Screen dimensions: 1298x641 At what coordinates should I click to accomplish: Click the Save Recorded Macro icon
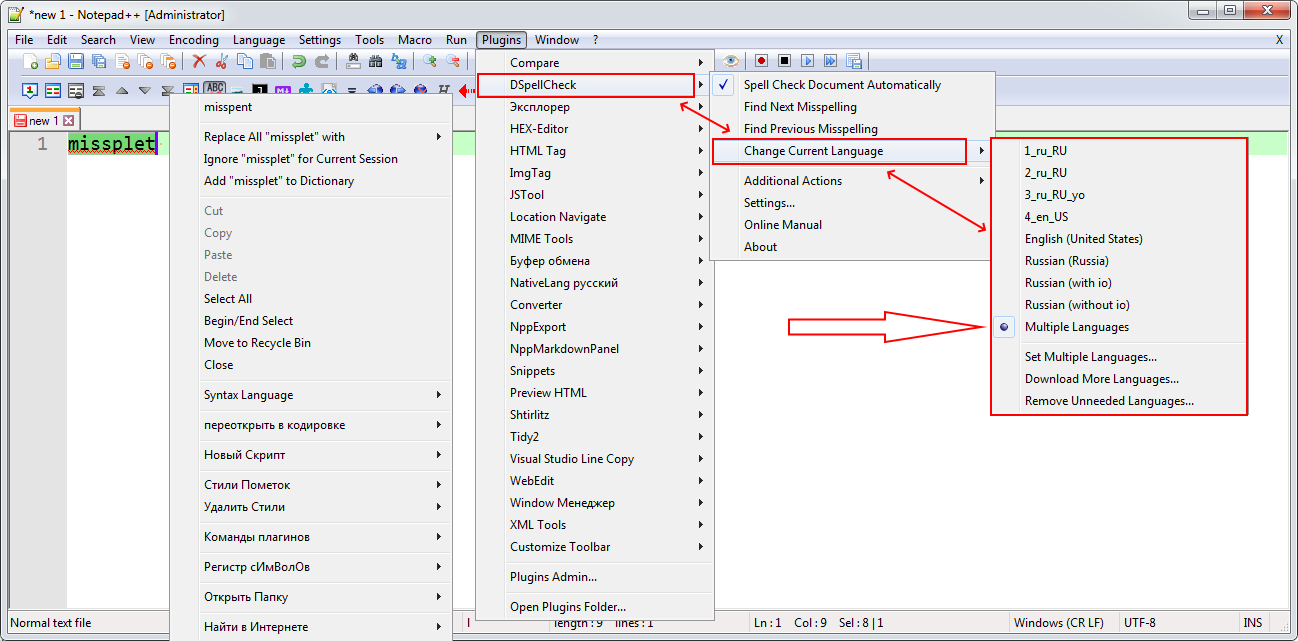click(854, 62)
